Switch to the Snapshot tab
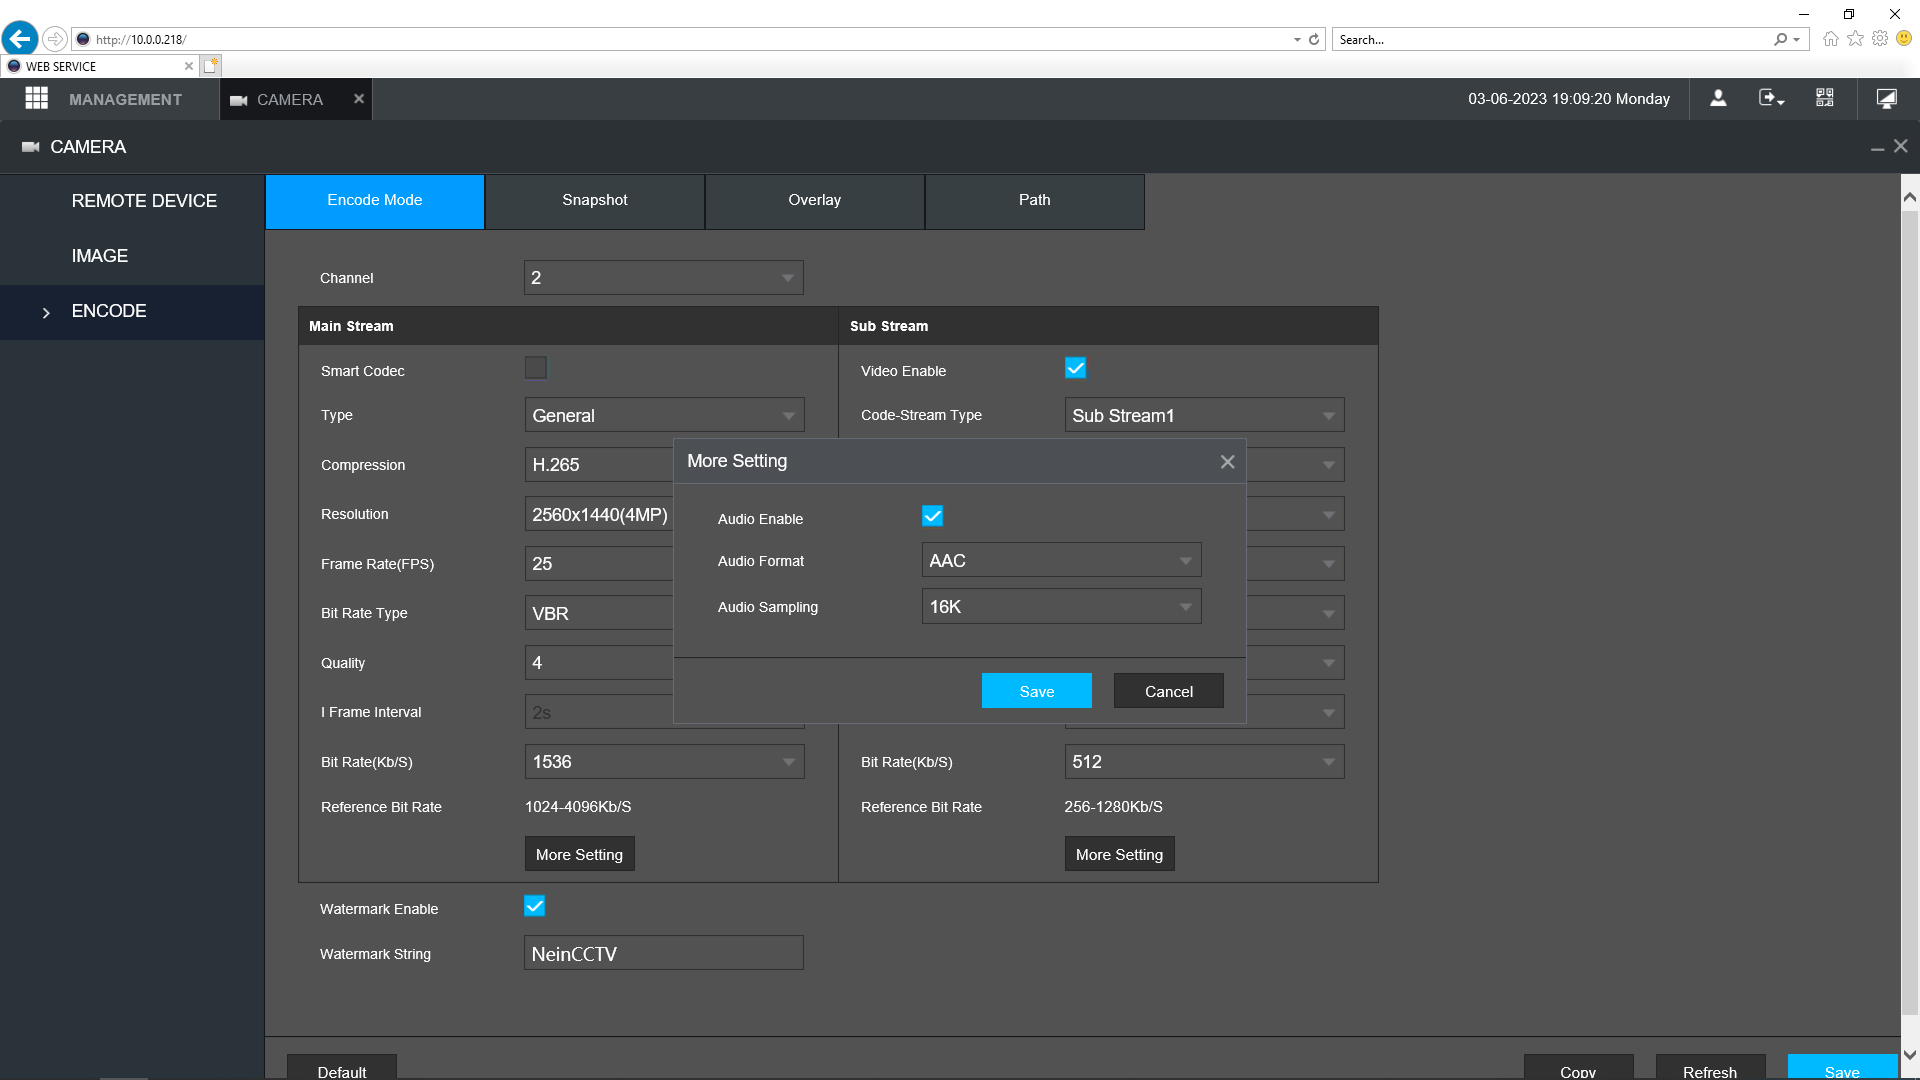The width and height of the screenshot is (1920, 1080). pos(595,201)
